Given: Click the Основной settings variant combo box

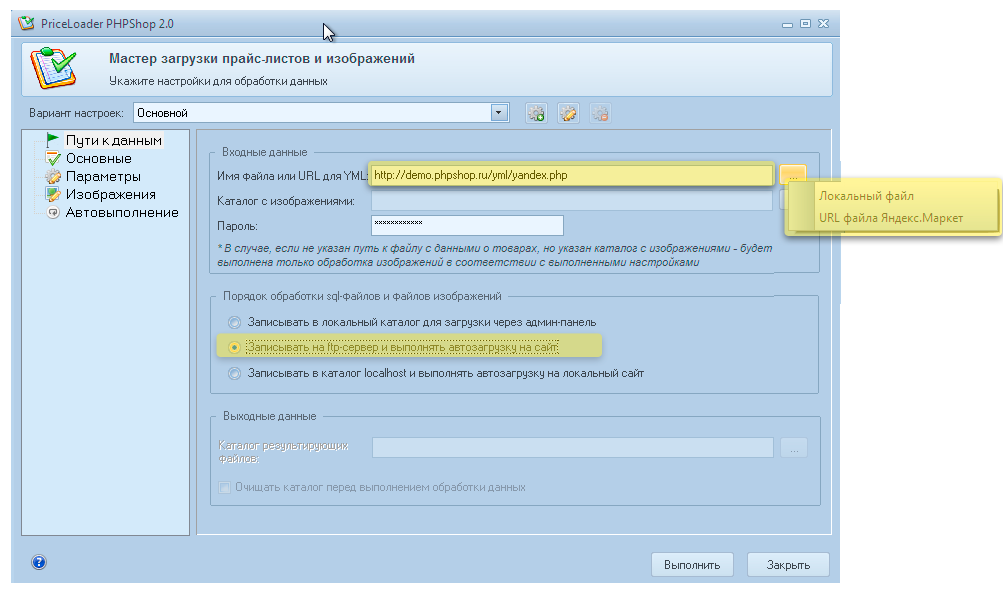Looking at the screenshot, I should [x=321, y=113].
